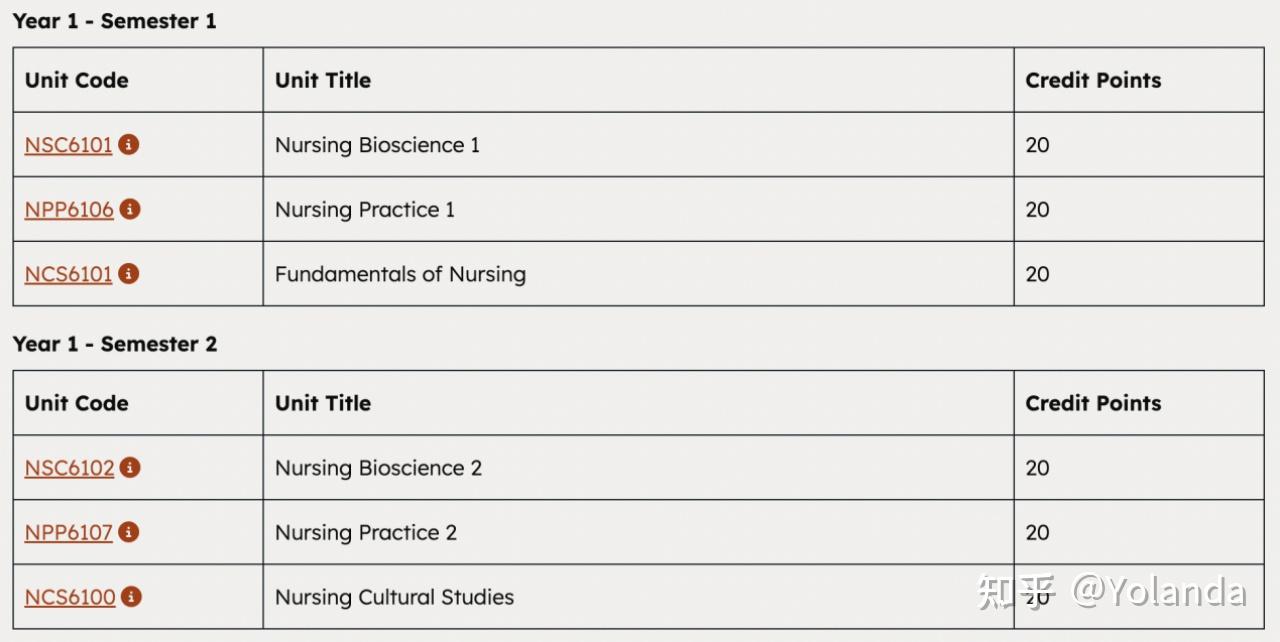This screenshot has width=1280, height=642.
Task: Select the Nursing Bioscience 1 title cell
Action: tap(638, 145)
